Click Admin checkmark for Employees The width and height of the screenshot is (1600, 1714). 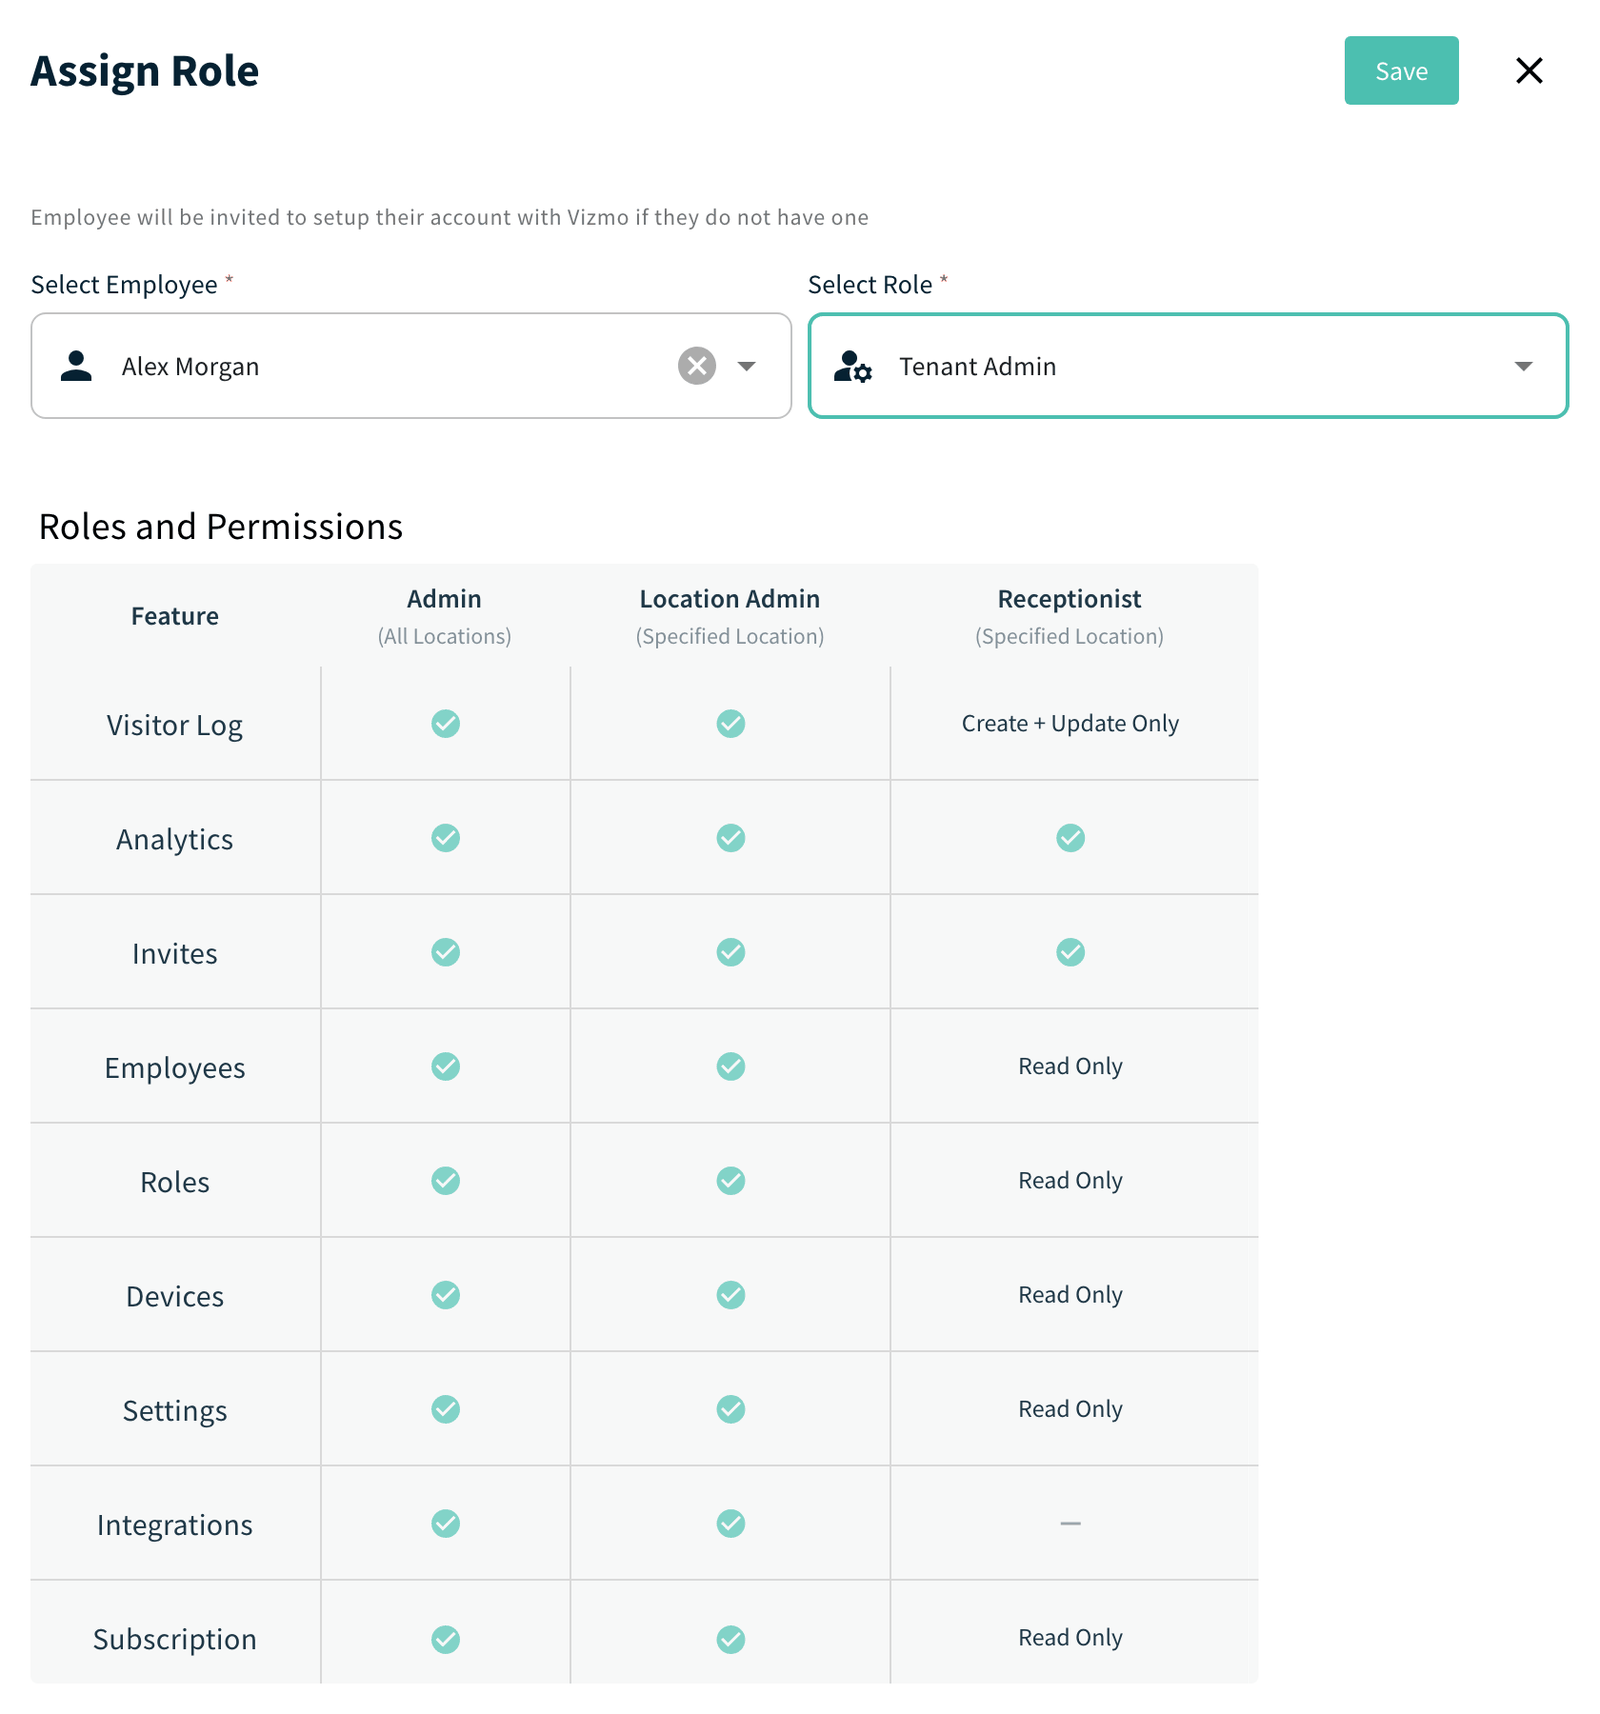(445, 1066)
